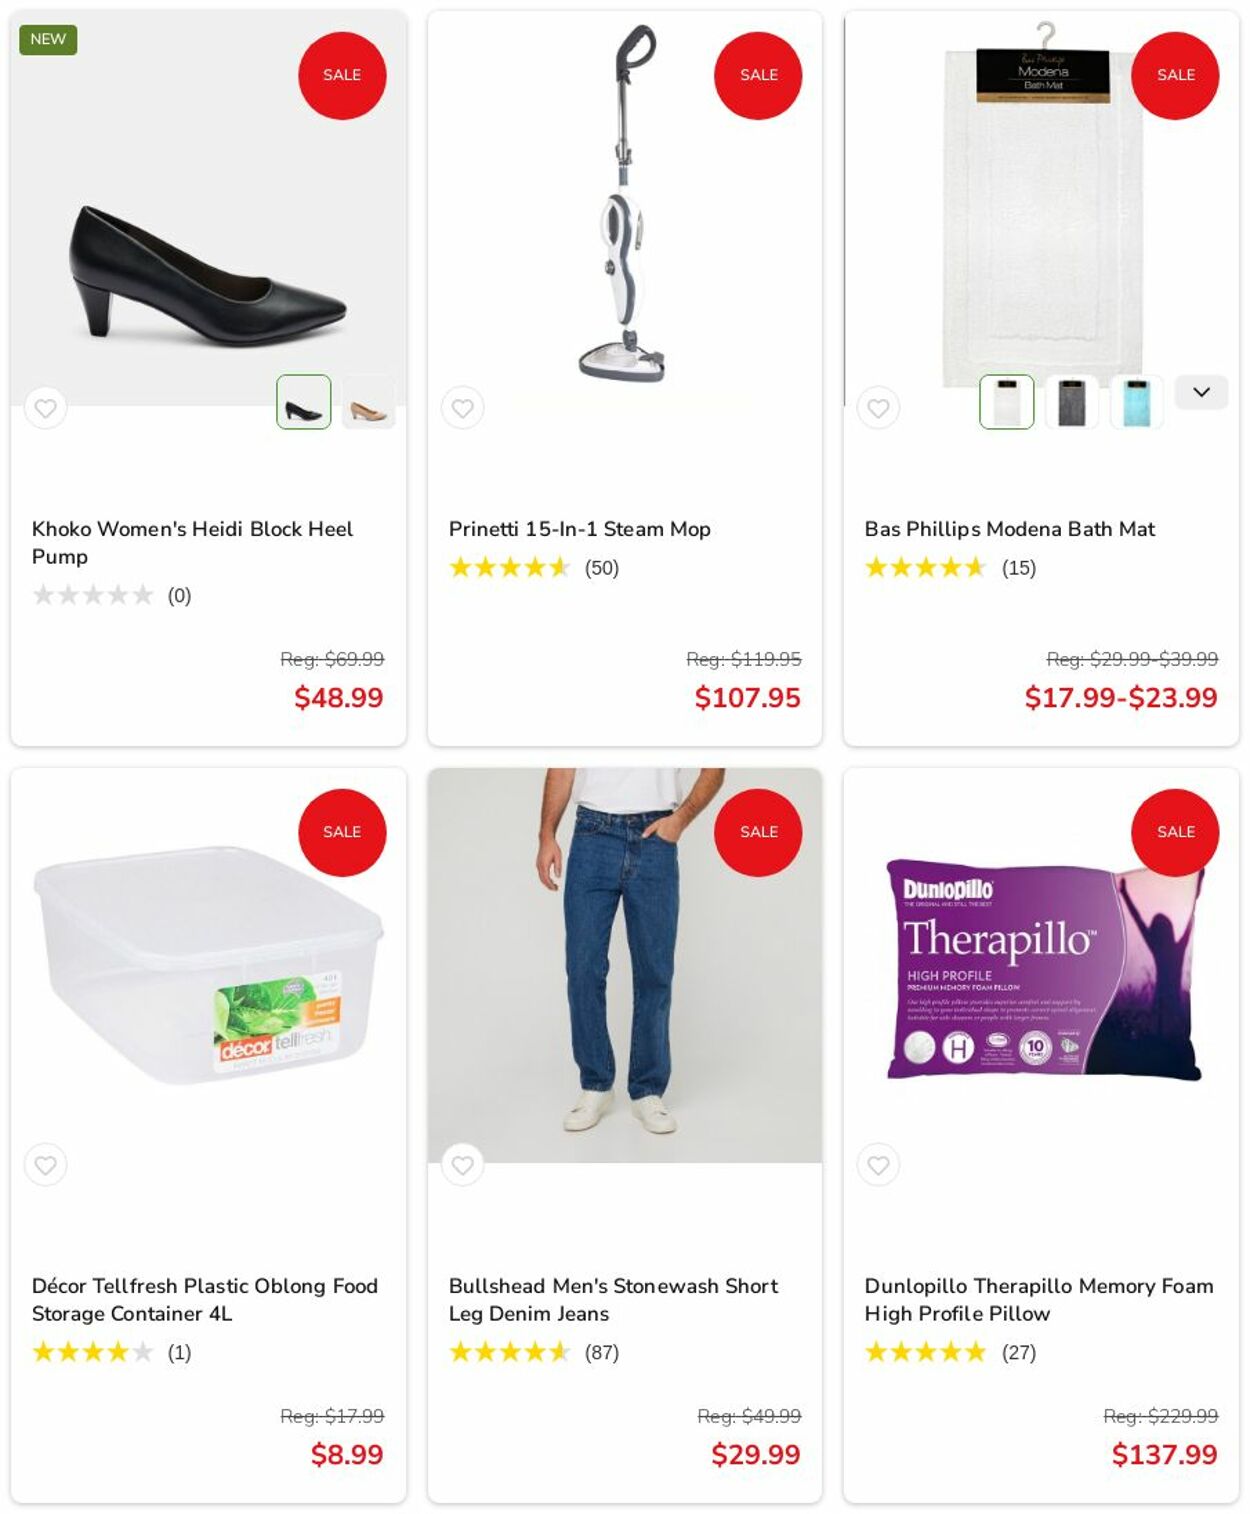Wishlist the Bullshead Stonewash Denim Jeans
The image size is (1250, 1514).
coord(462,1165)
